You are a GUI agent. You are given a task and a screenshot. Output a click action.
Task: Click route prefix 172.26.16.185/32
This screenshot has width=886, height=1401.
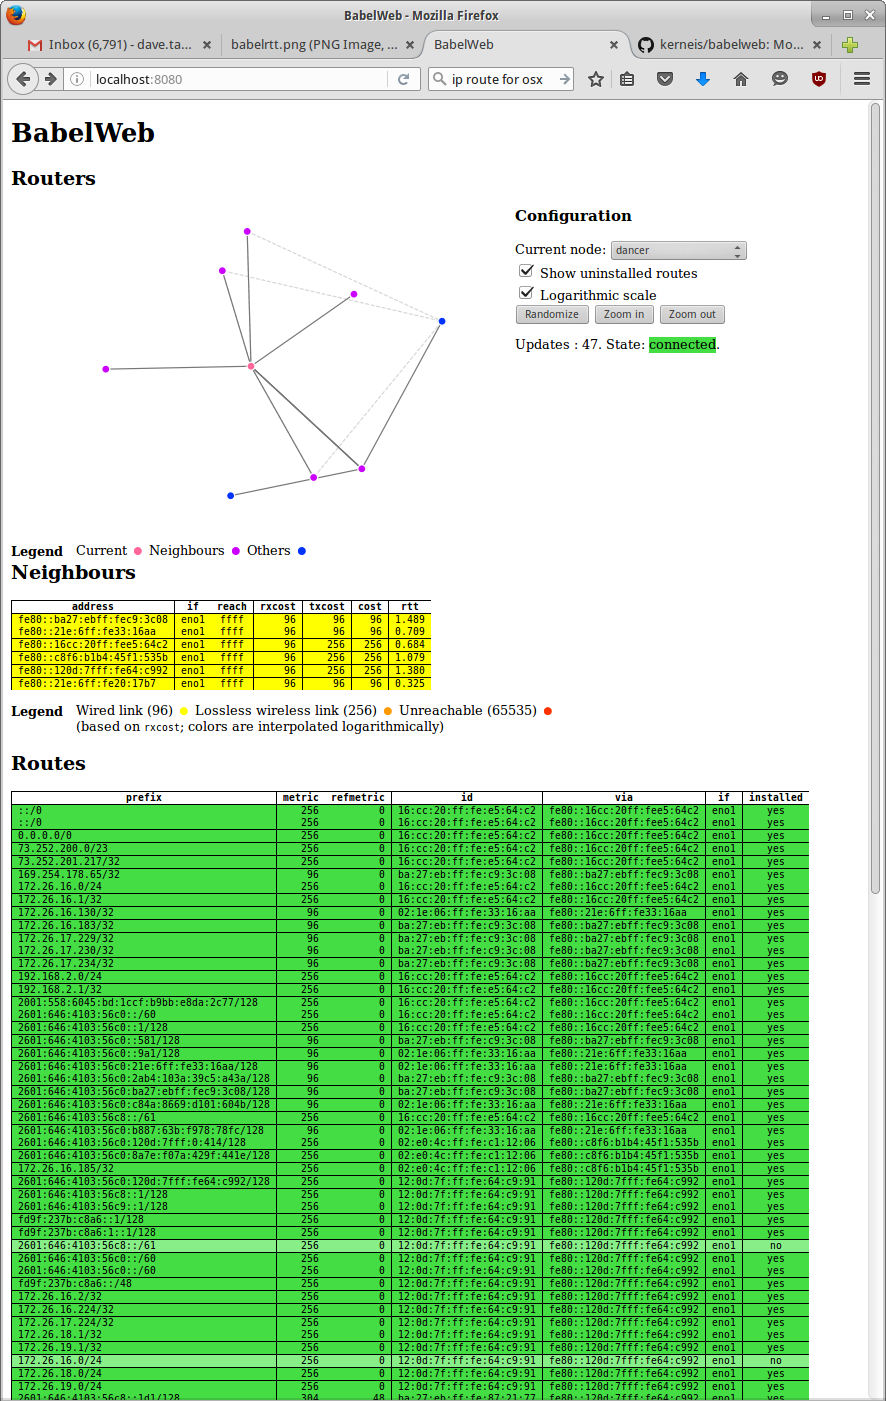click(66, 1168)
